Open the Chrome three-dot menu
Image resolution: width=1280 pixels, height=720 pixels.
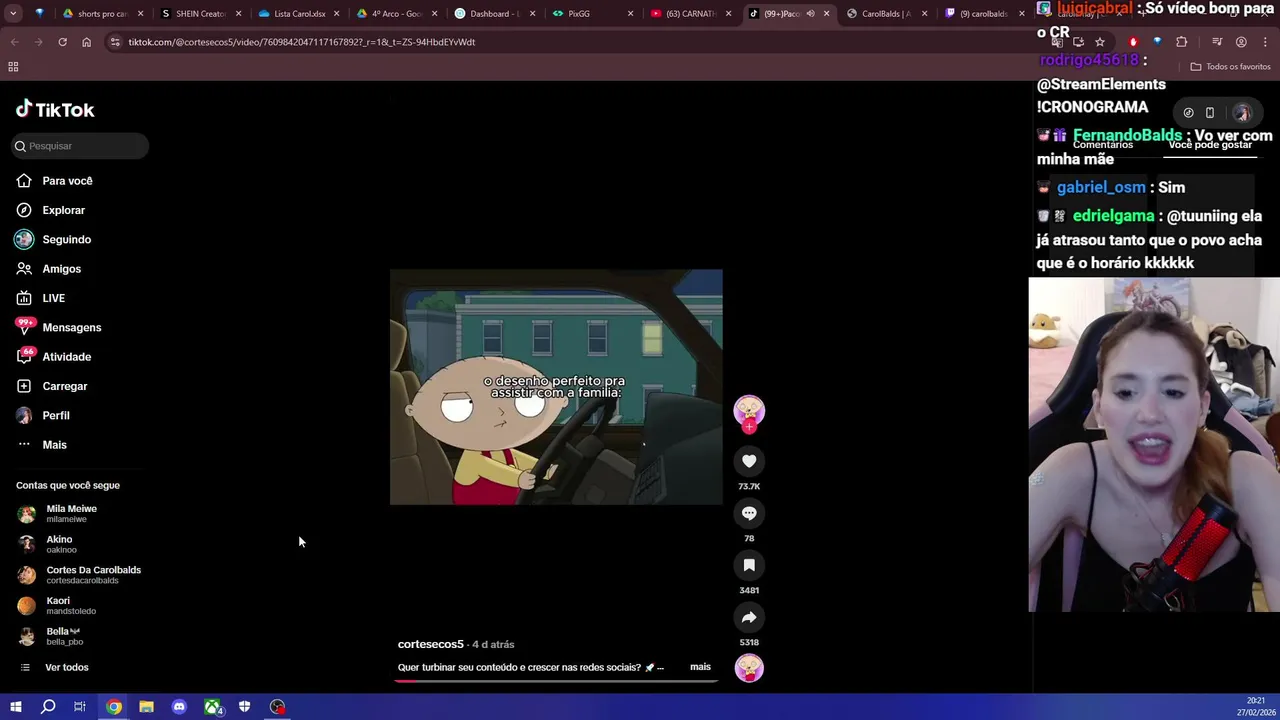(x=1265, y=42)
